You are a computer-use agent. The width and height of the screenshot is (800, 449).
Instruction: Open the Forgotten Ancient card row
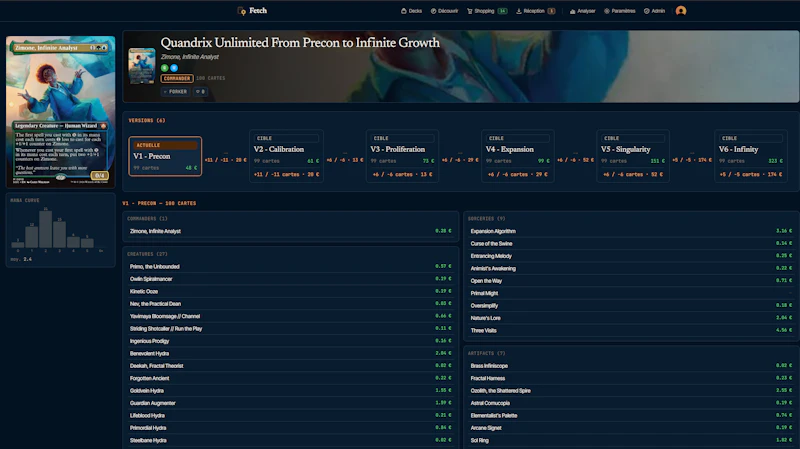pyautogui.click(x=290, y=378)
